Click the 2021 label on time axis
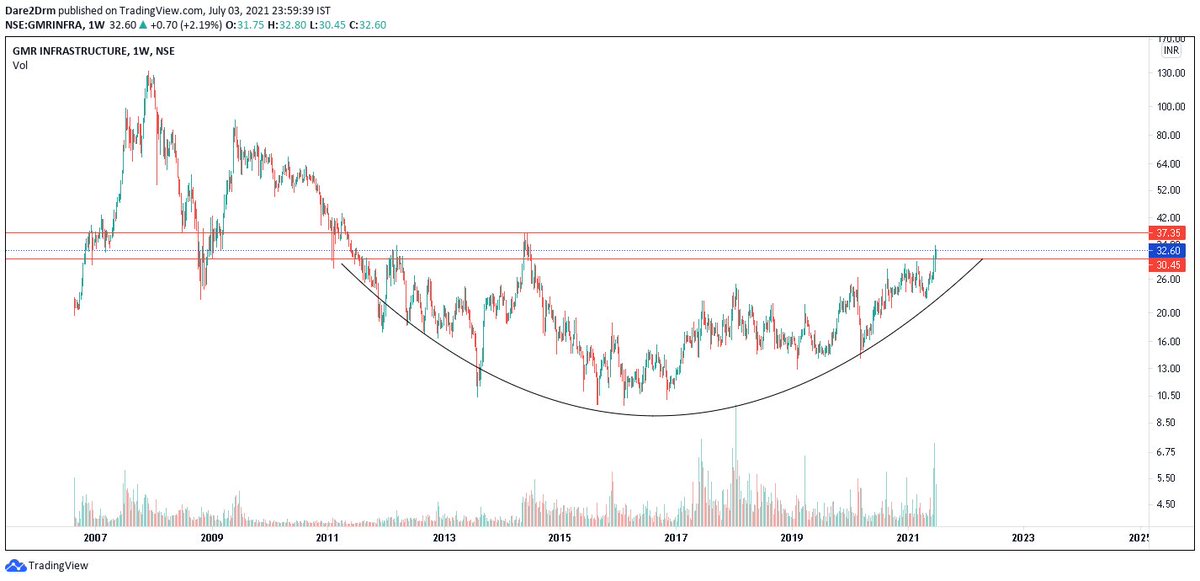 click(907, 538)
